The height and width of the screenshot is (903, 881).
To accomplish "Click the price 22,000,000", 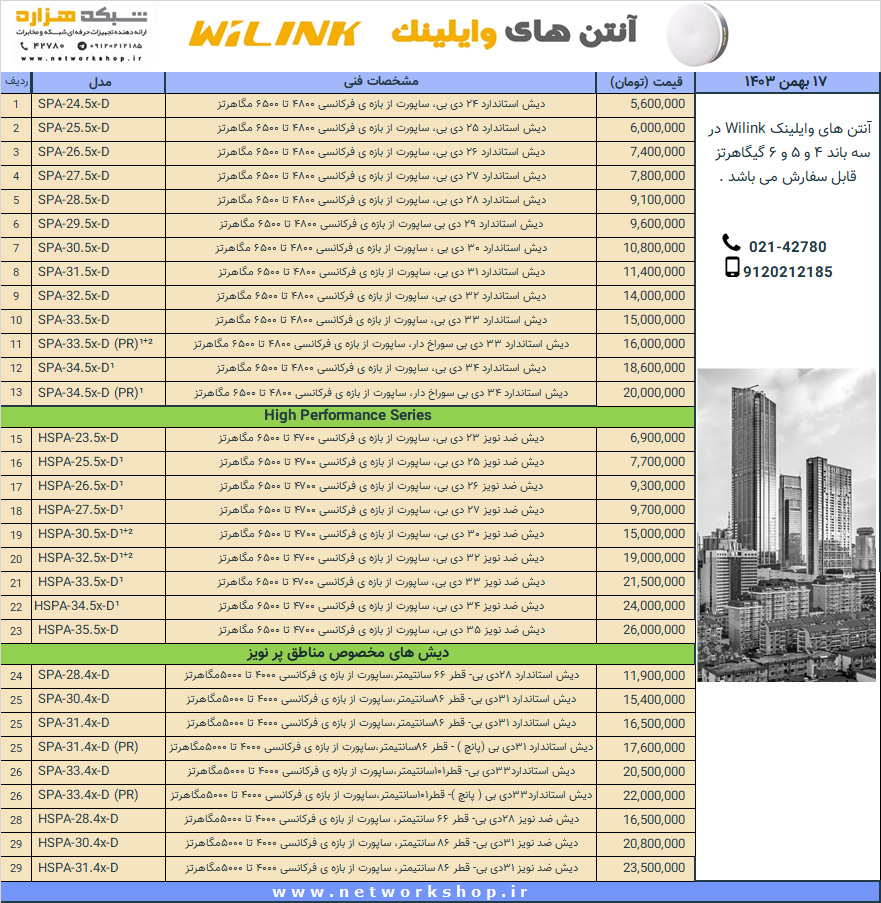I will click(x=654, y=795).
